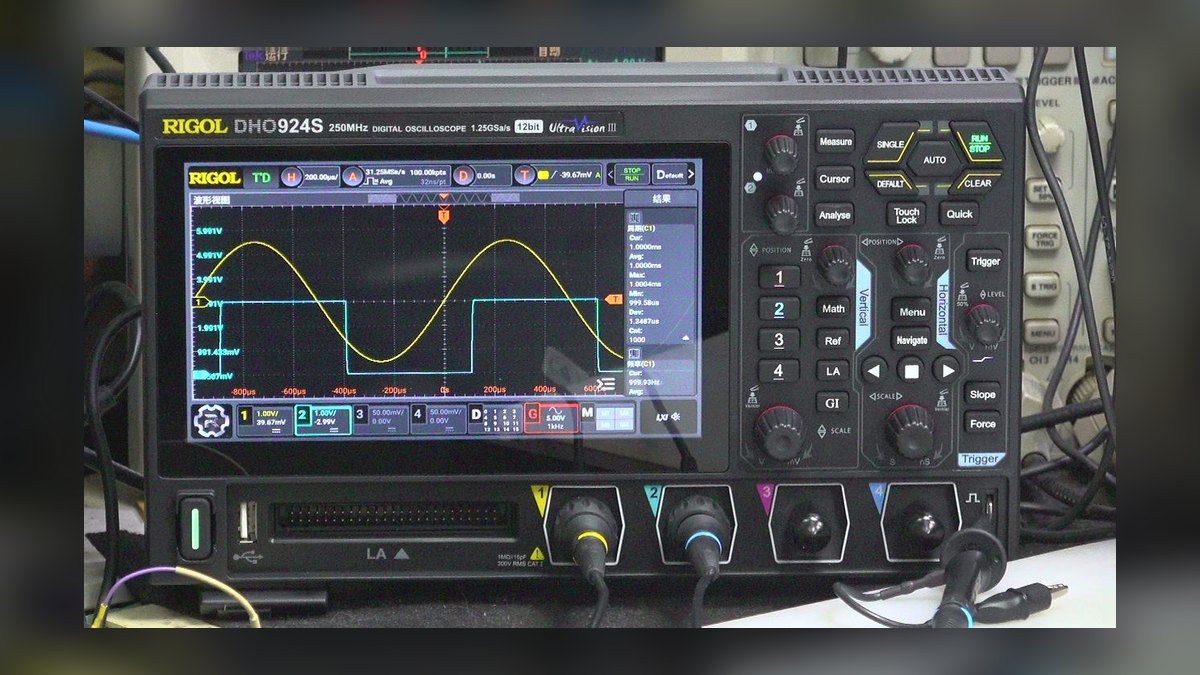Open the D digital channels label
Viewport: 1200px width, 675px height.
pos(494,420)
